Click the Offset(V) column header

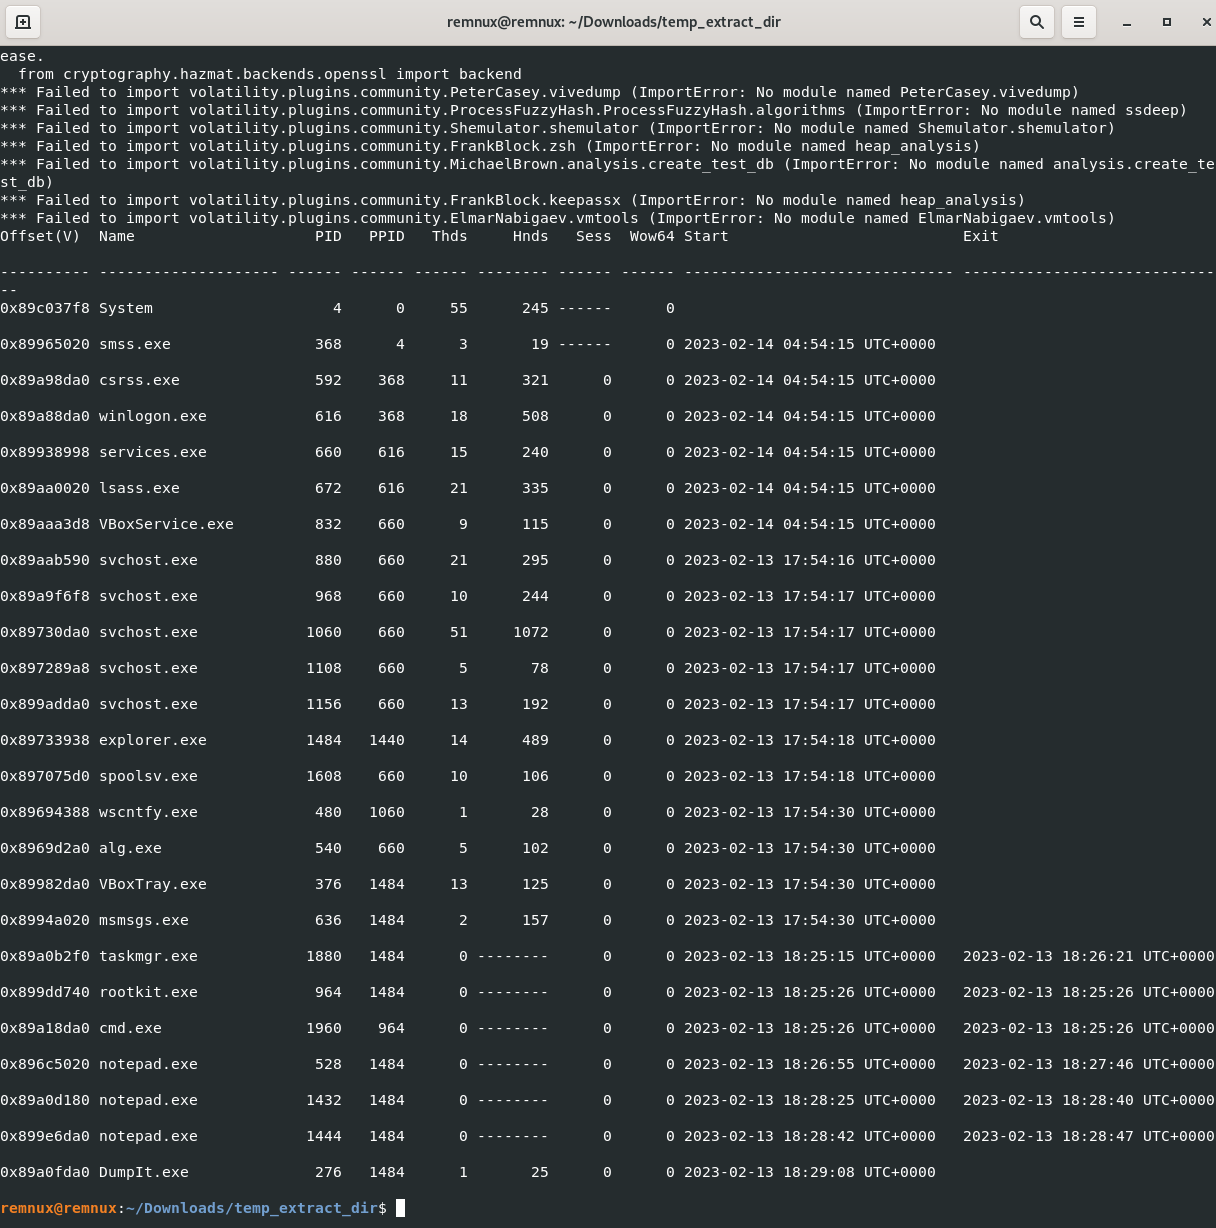40,236
